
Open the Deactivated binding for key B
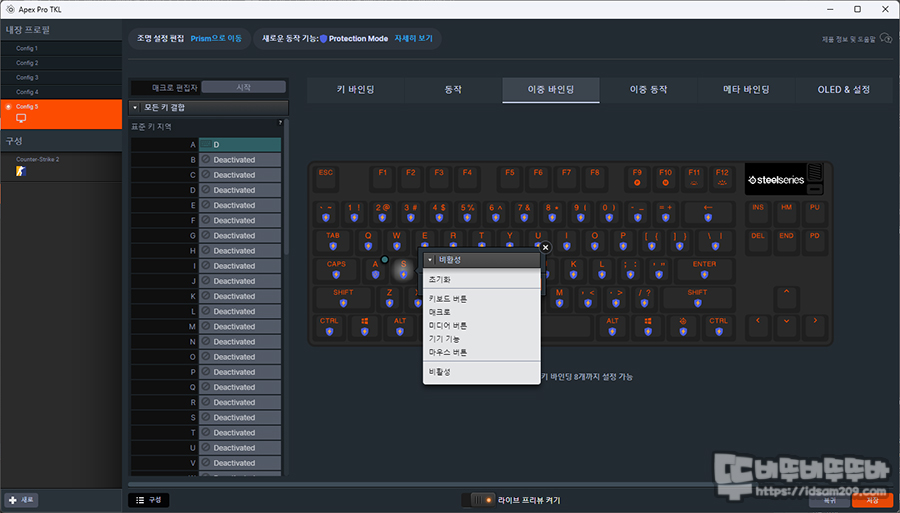[240, 160]
